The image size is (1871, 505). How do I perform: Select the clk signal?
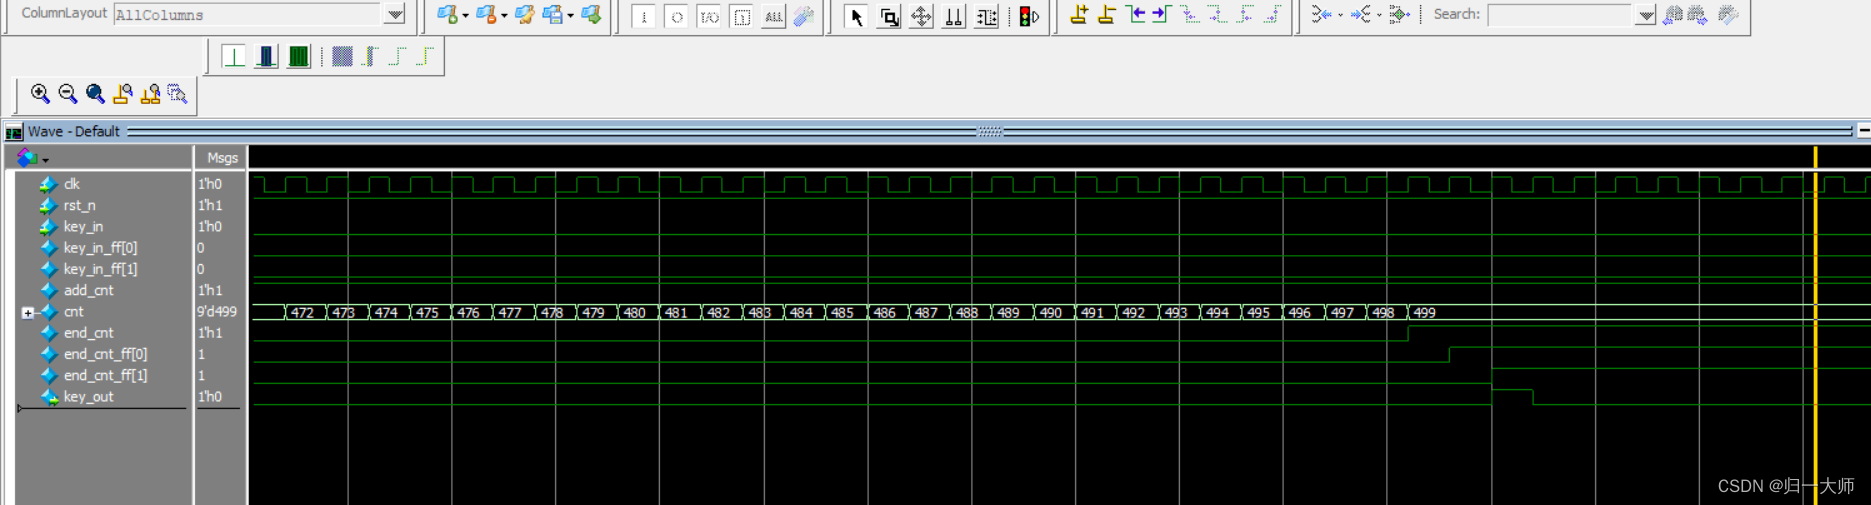click(72, 184)
